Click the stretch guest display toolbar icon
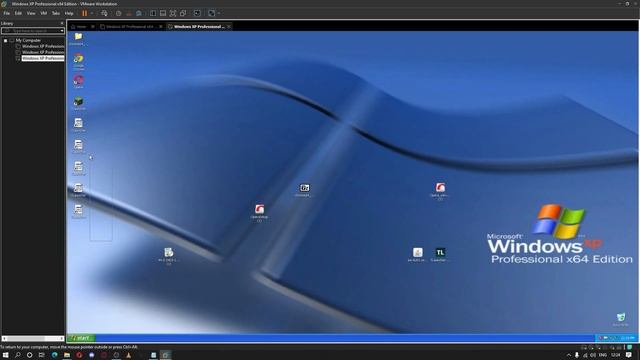640x360 pixels. 211,13
